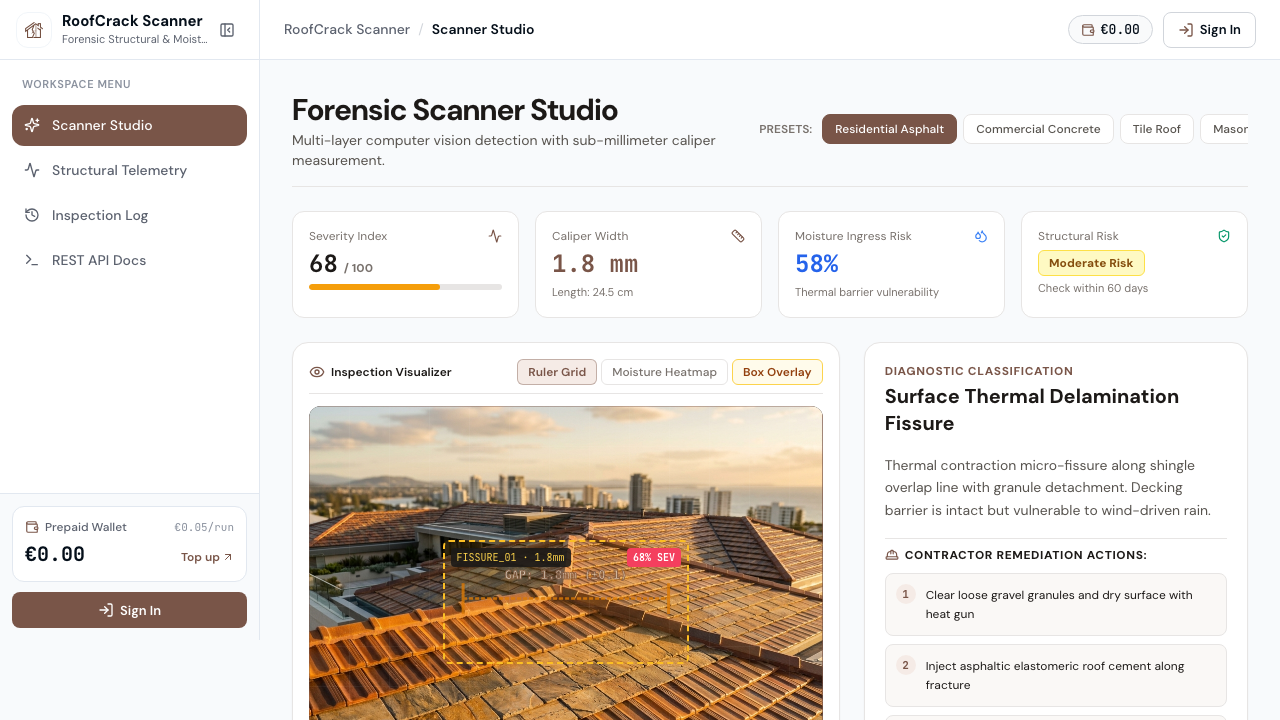The width and height of the screenshot is (1280, 720).
Task: Toggle the Ruler Grid overlay
Action: 557,372
